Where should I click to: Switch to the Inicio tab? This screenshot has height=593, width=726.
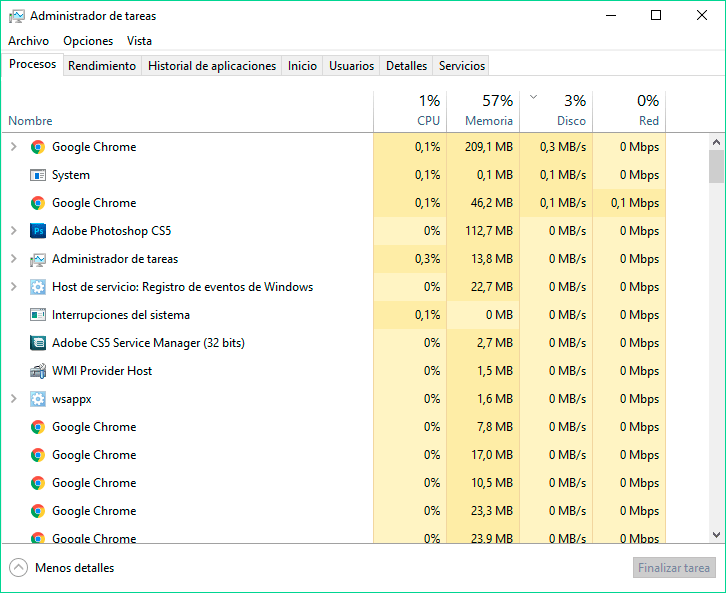[302, 66]
